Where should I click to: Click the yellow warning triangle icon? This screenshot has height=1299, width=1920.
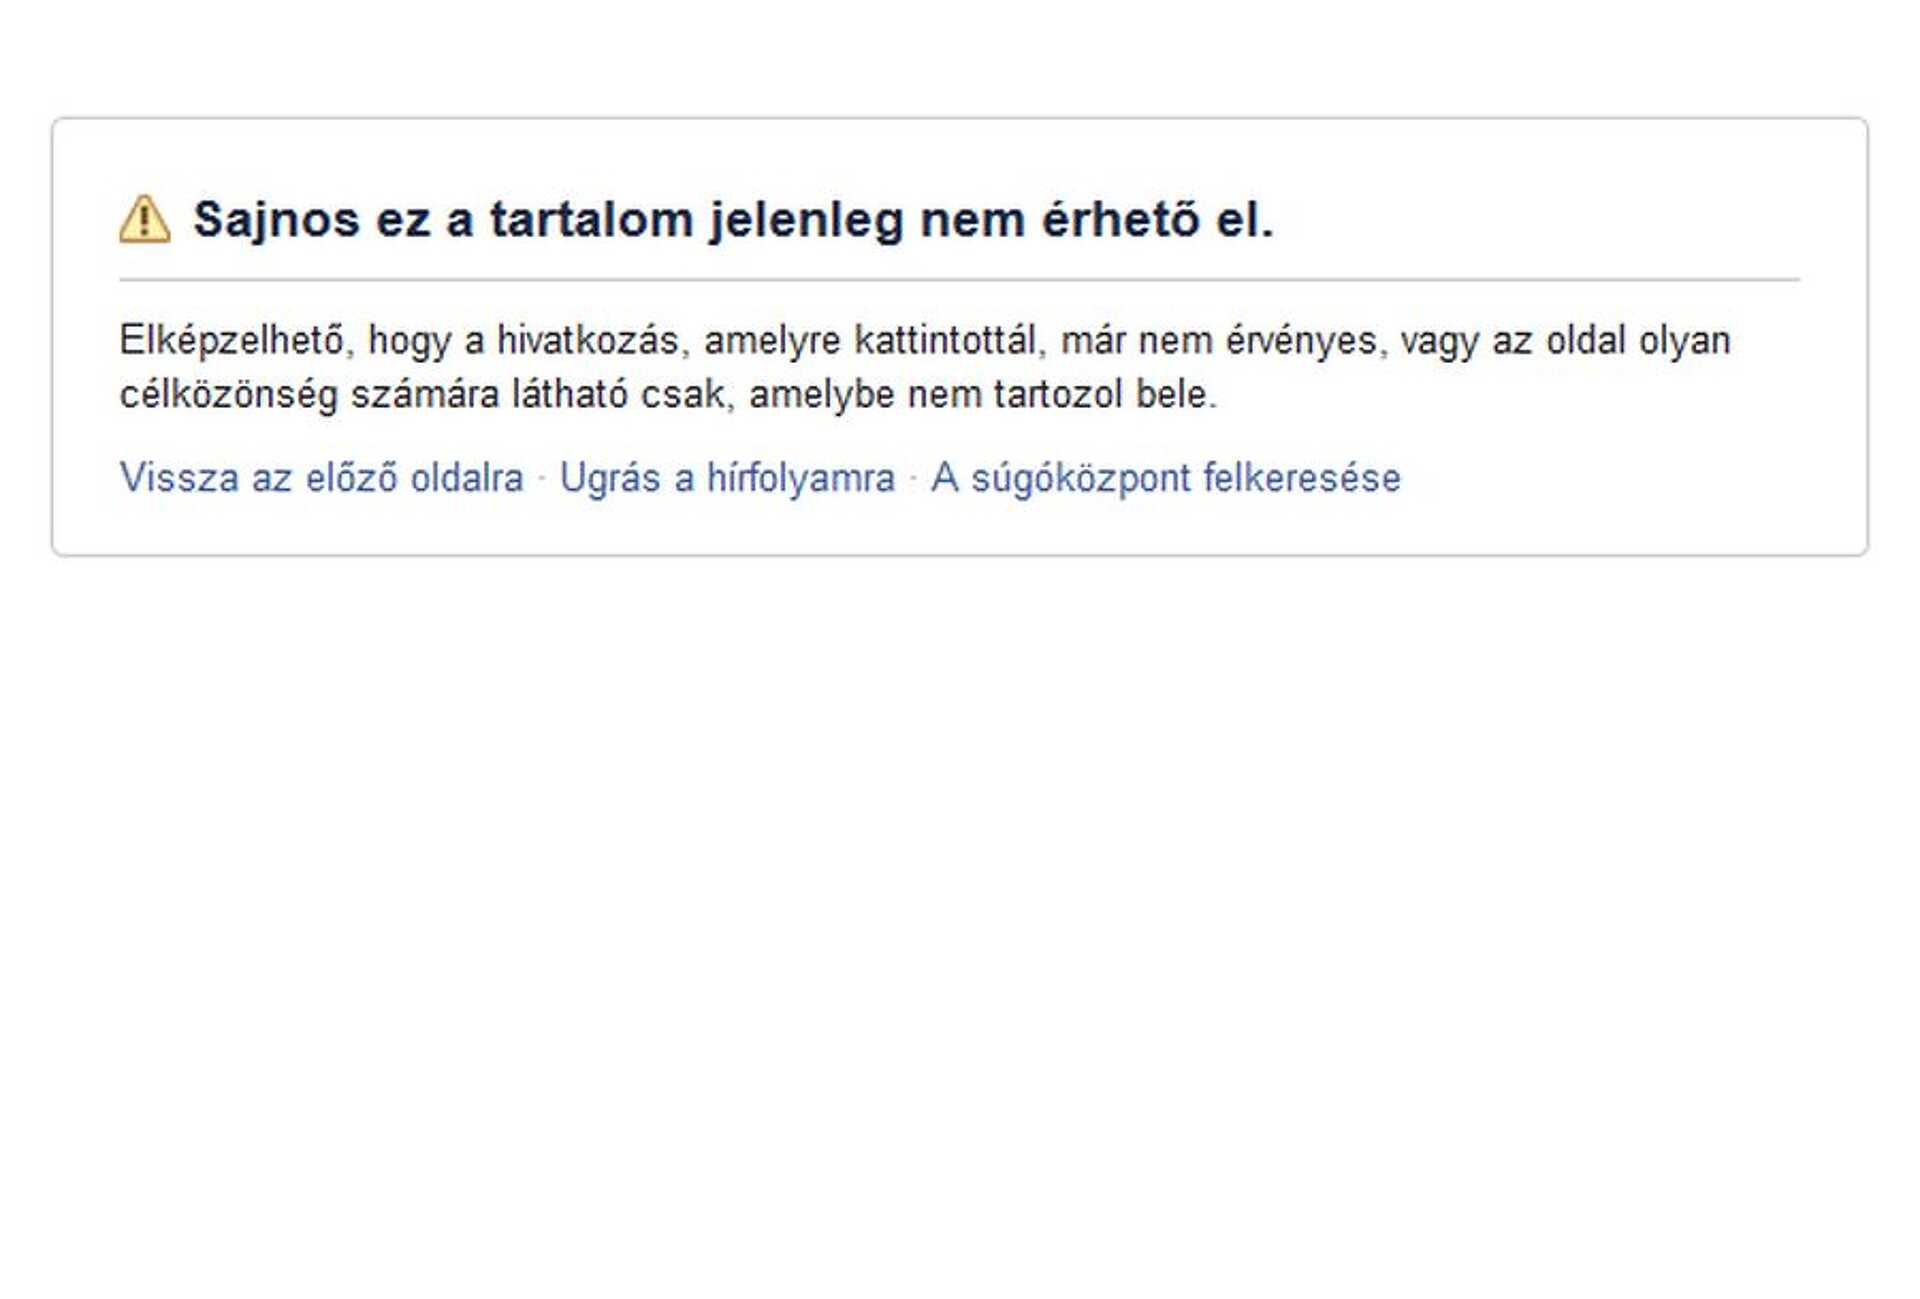point(144,219)
